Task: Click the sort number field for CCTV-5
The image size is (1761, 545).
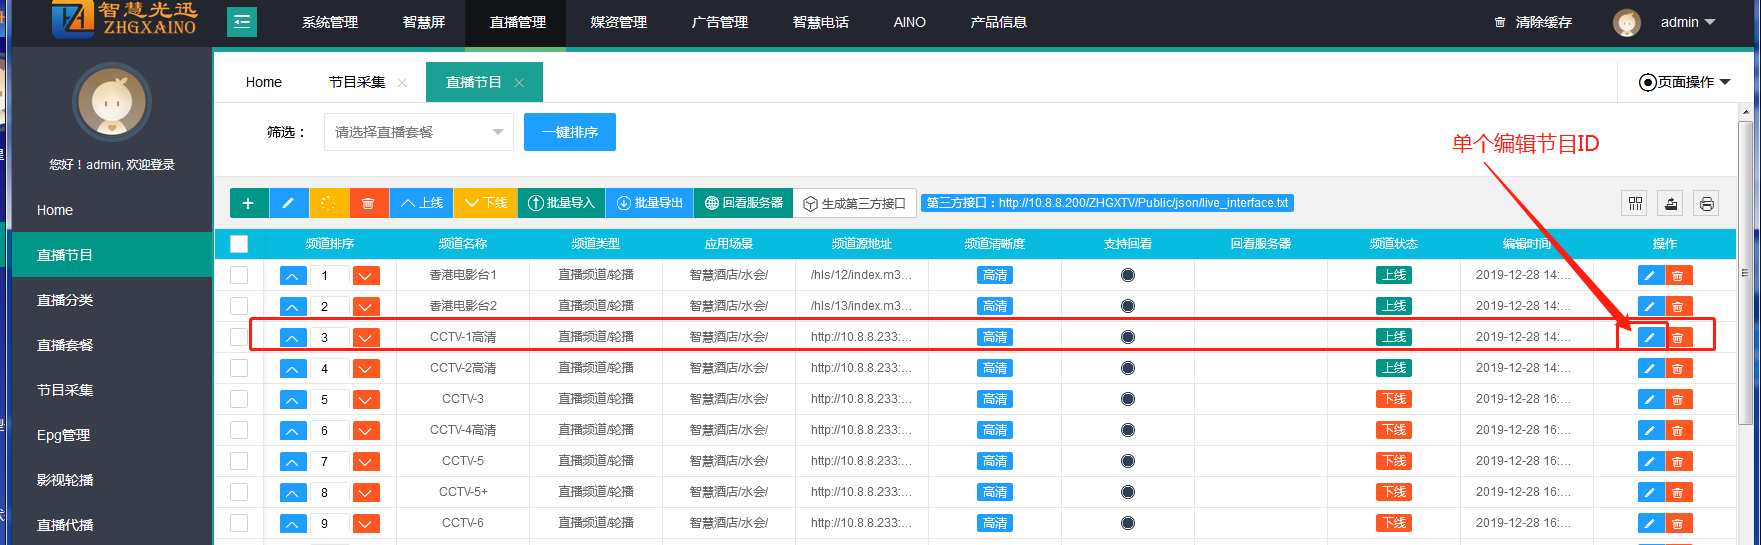Action: [328, 462]
